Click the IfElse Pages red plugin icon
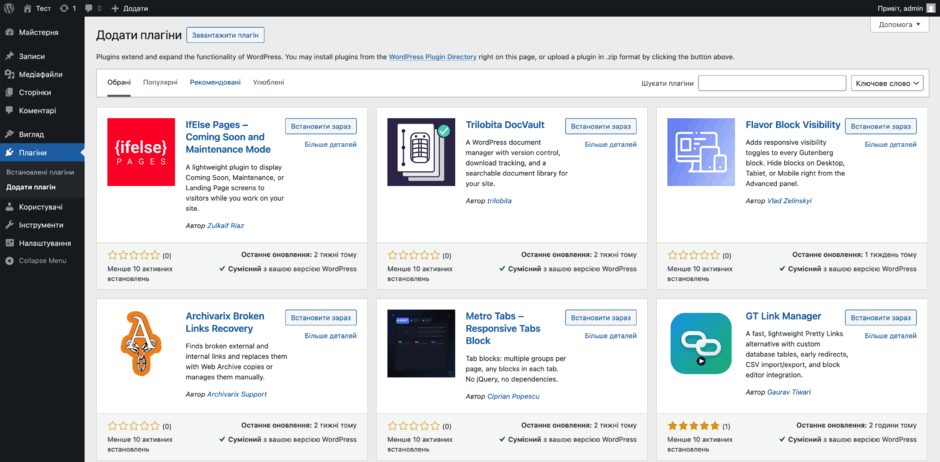The height and width of the screenshot is (462, 940). pos(141,152)
